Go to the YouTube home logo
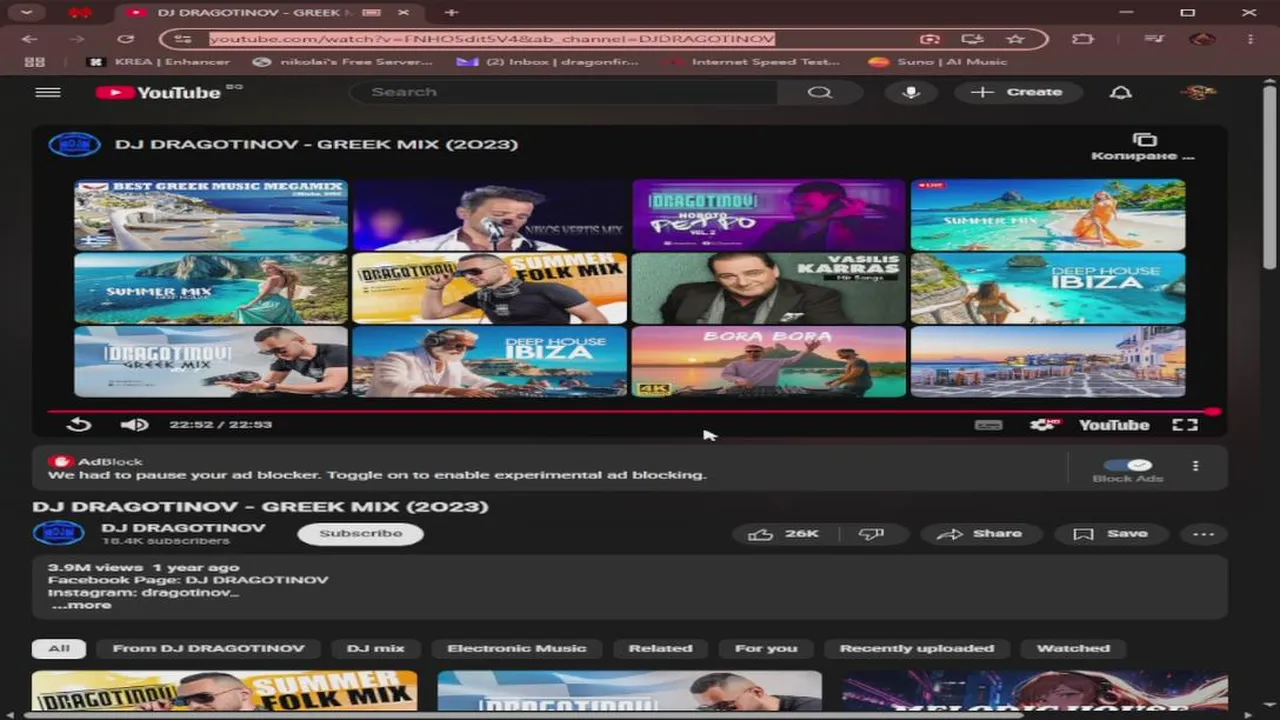Viewport: 1280px width, 720px height. tap(158, 92)
